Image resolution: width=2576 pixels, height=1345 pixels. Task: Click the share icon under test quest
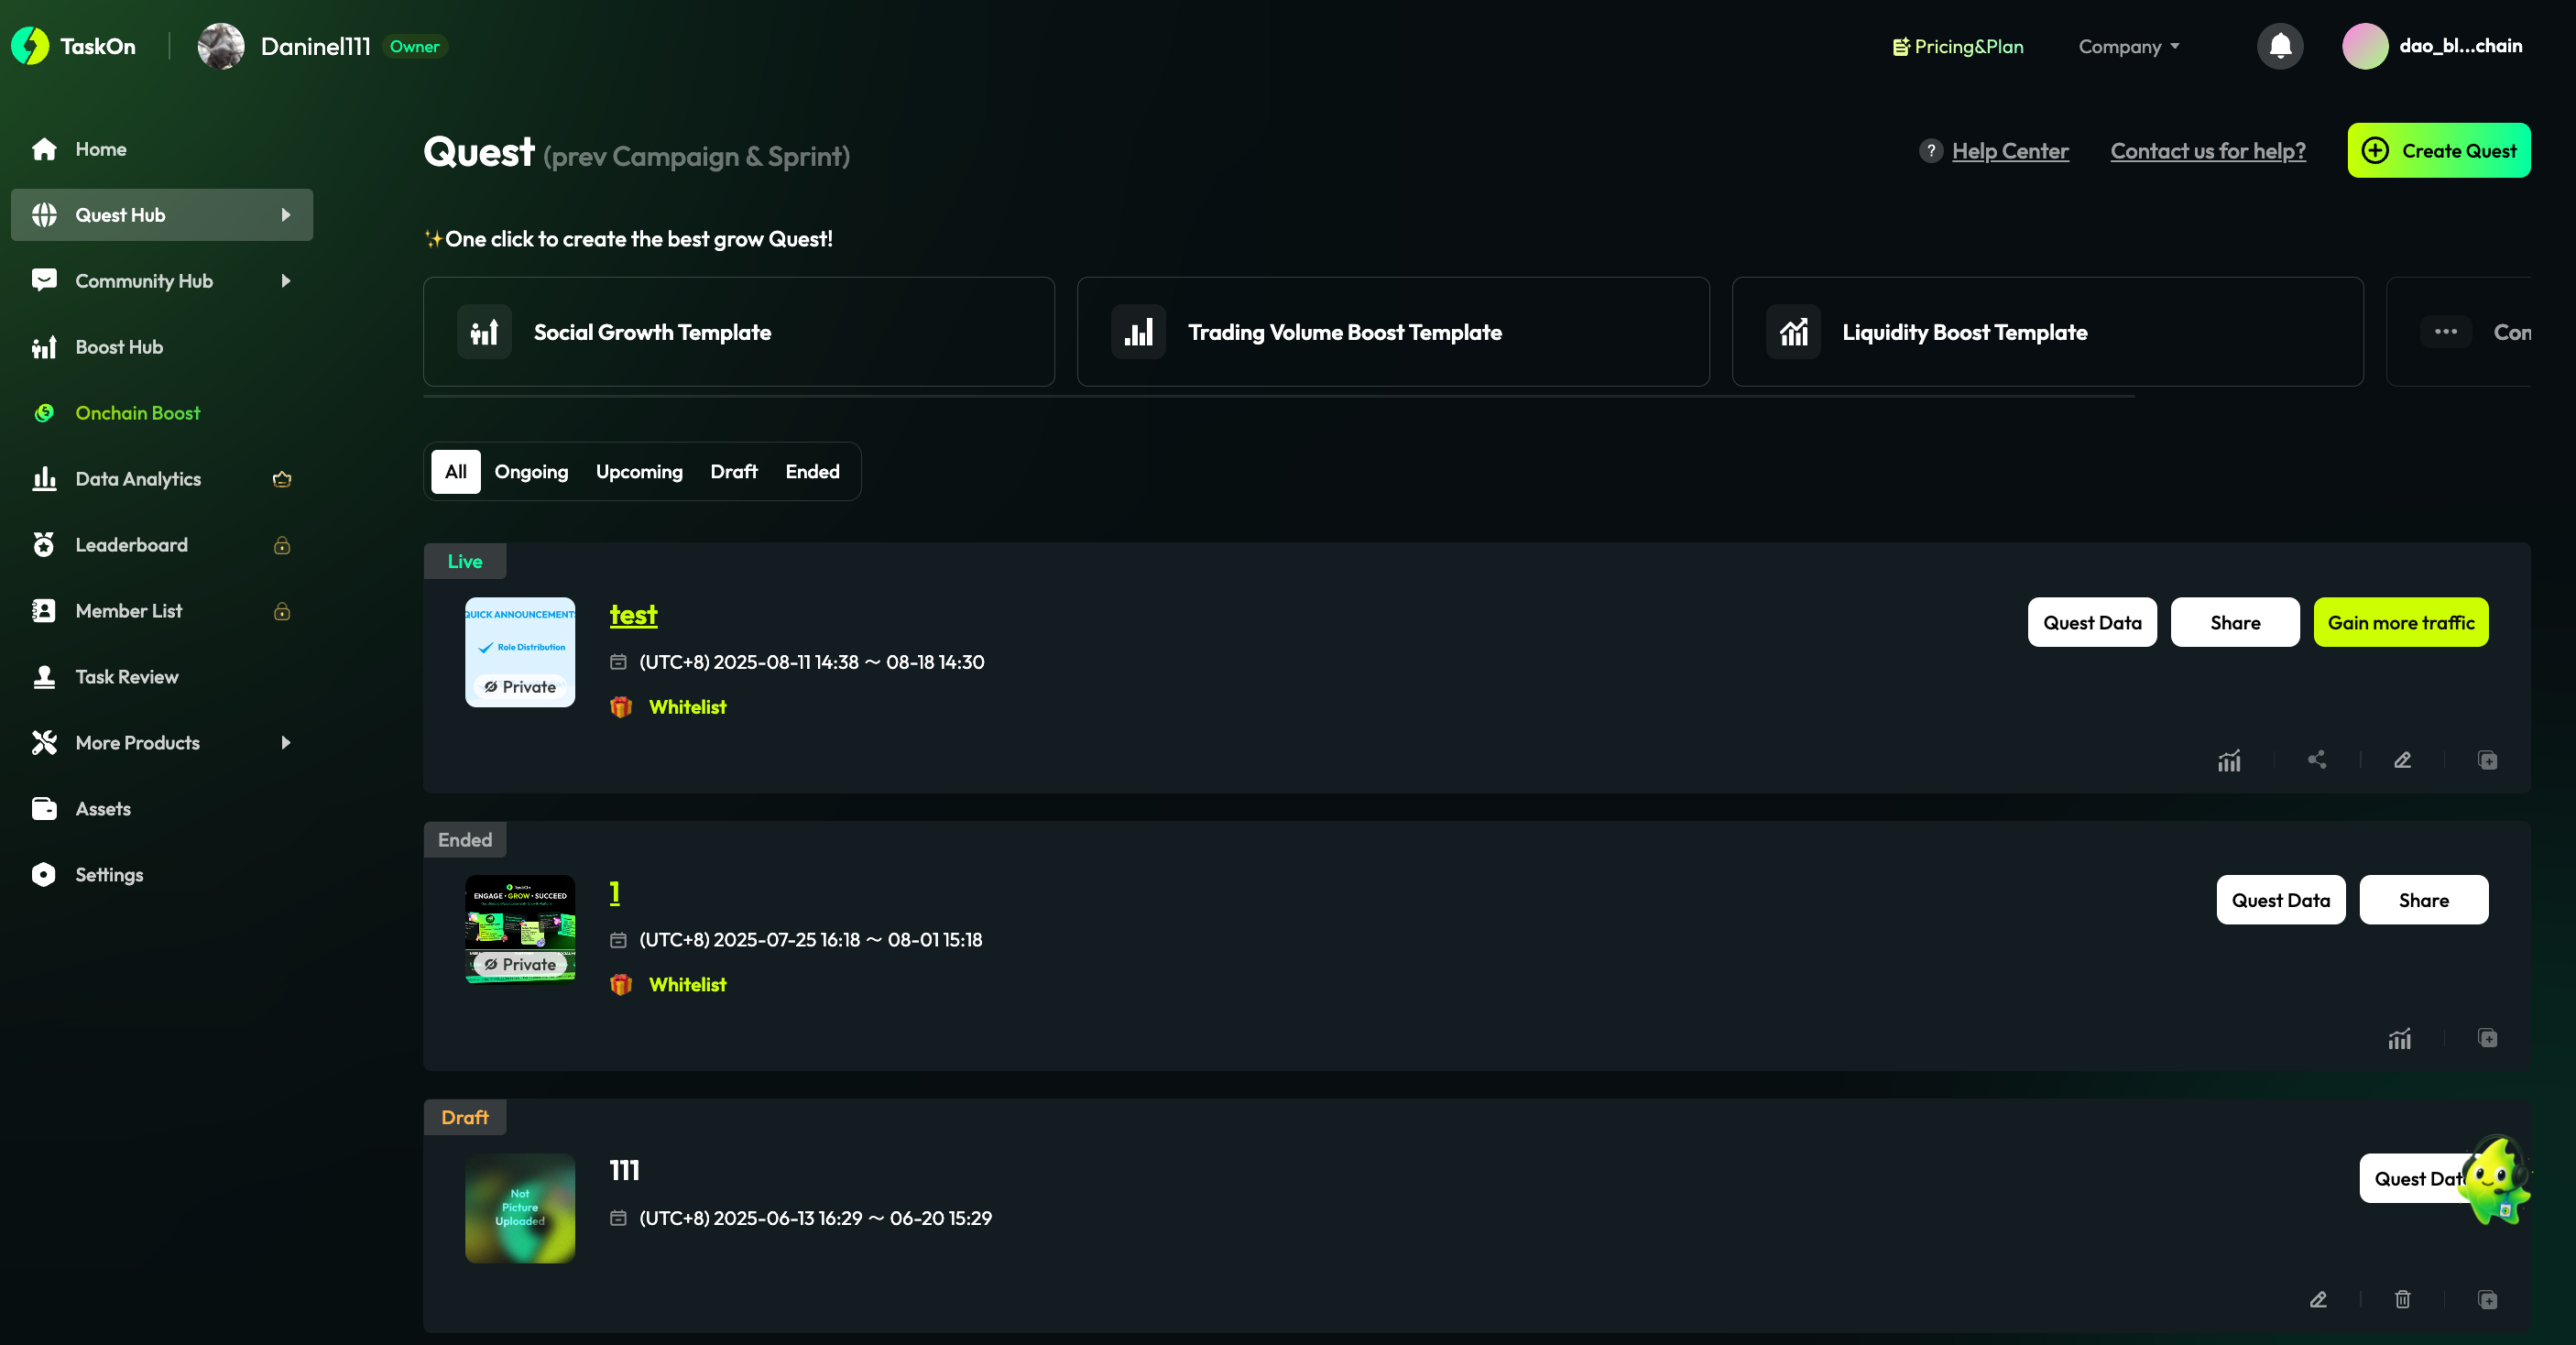coord(2316,760)
